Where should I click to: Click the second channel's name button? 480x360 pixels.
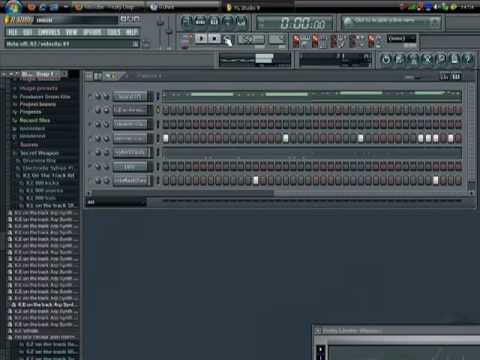tap(130, 110)
